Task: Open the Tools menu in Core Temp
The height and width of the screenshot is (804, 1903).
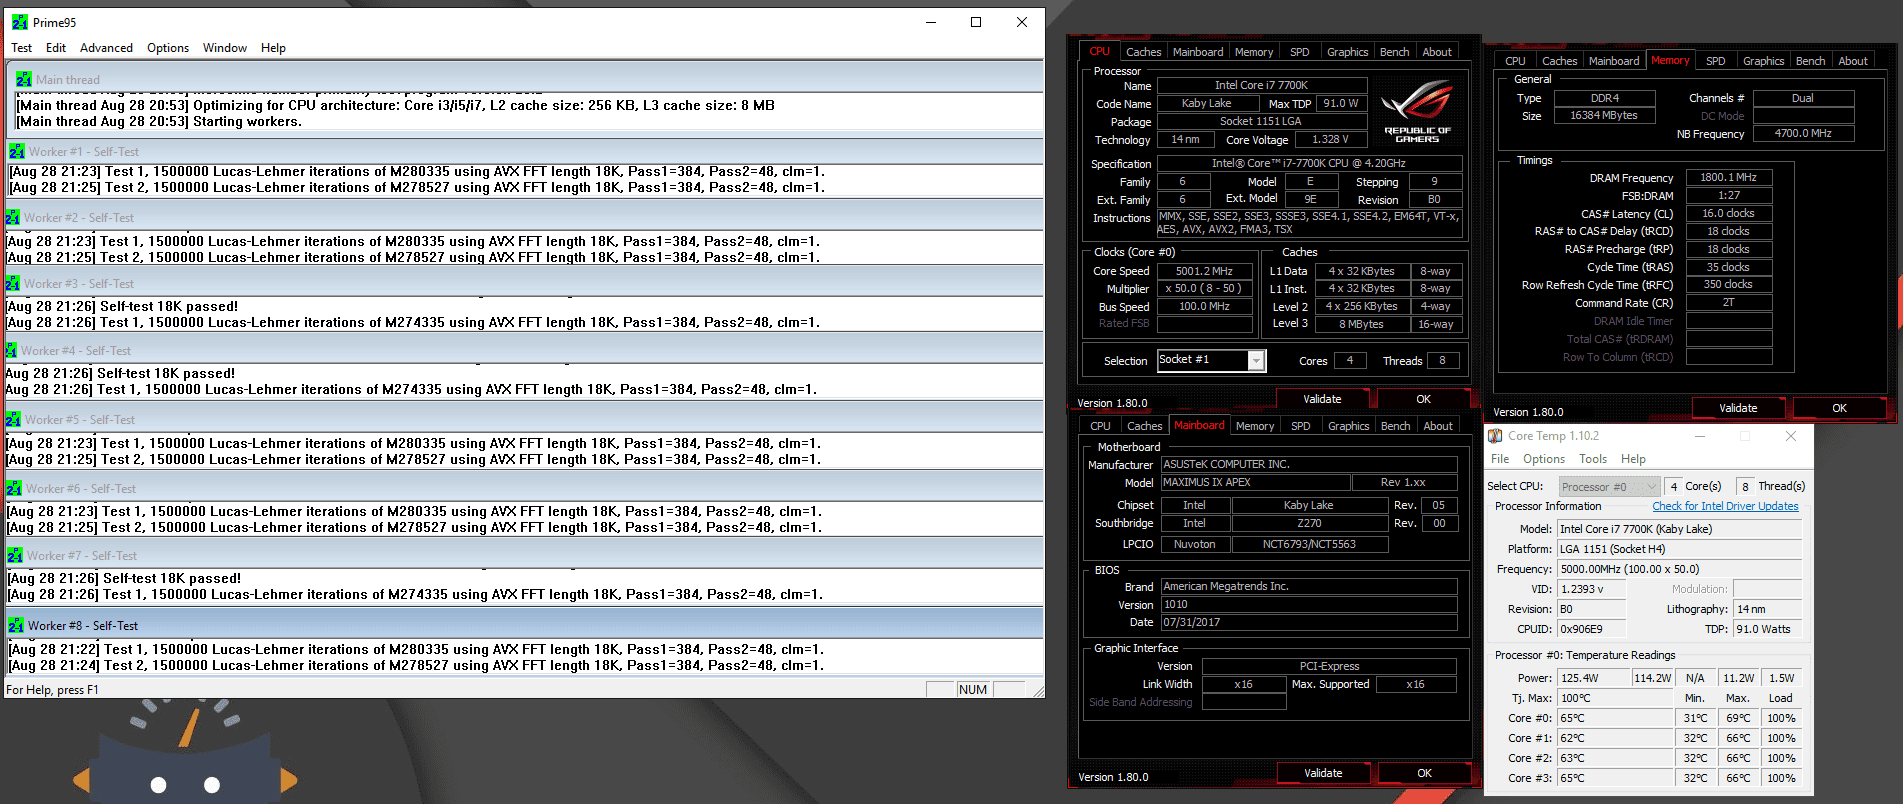Action: 1593,459
